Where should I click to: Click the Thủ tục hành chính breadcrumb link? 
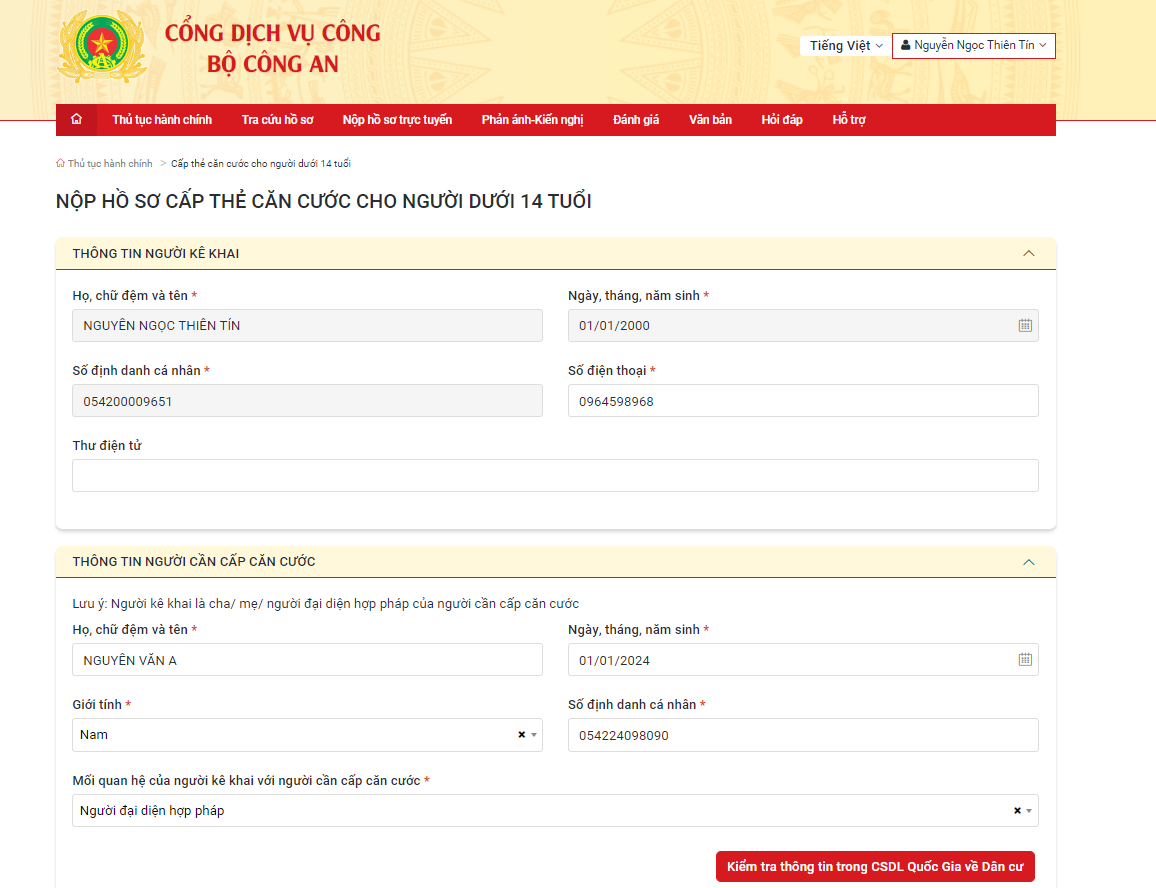click(110, 164)
